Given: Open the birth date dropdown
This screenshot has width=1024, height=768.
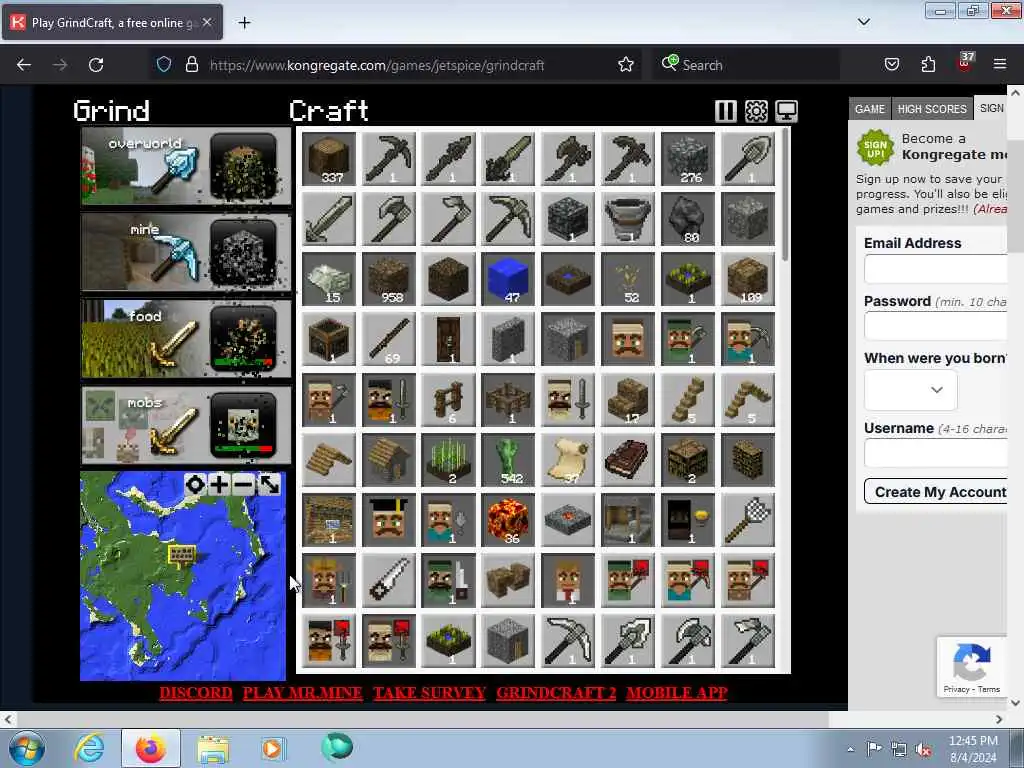Looking at the screenshot, I should click(910, 390).
